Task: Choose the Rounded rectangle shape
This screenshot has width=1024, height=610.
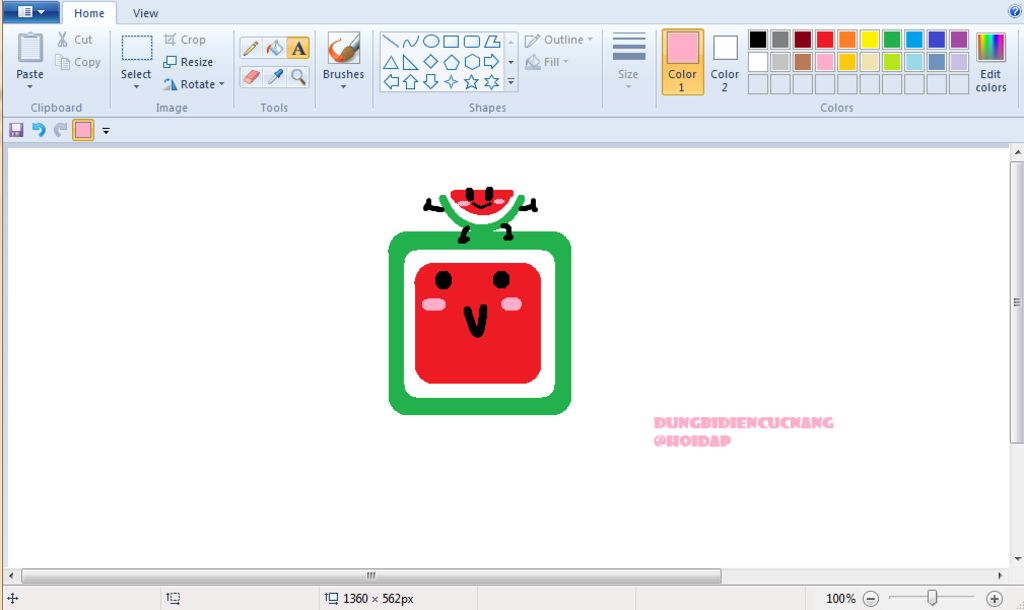Action: (x=472, y=42)
